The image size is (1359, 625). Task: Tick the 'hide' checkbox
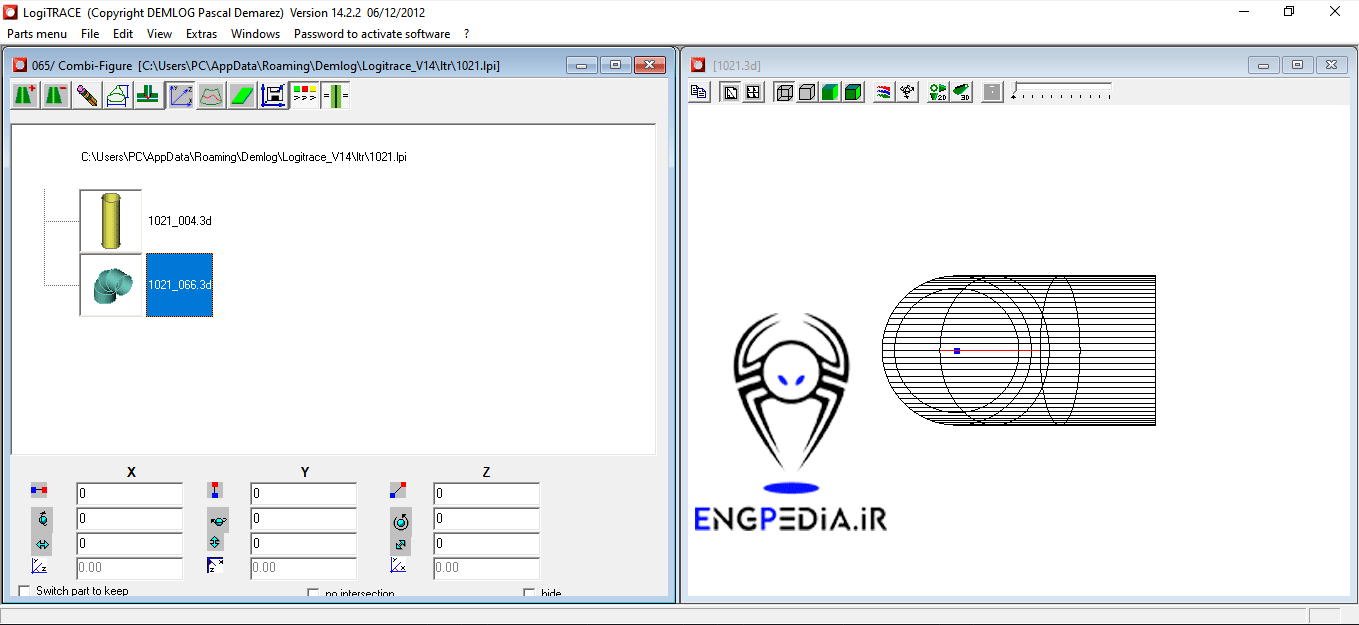[x=529, y=593]
